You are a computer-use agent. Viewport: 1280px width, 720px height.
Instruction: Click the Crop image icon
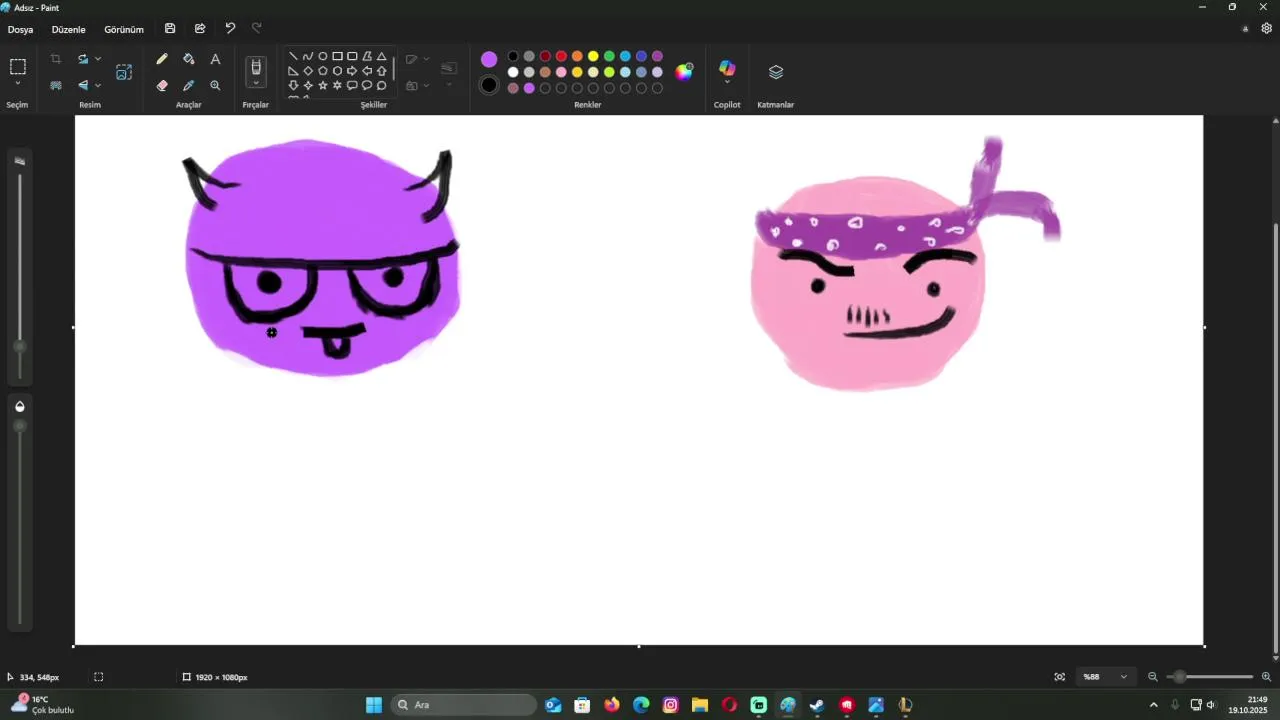click(56, 59)
